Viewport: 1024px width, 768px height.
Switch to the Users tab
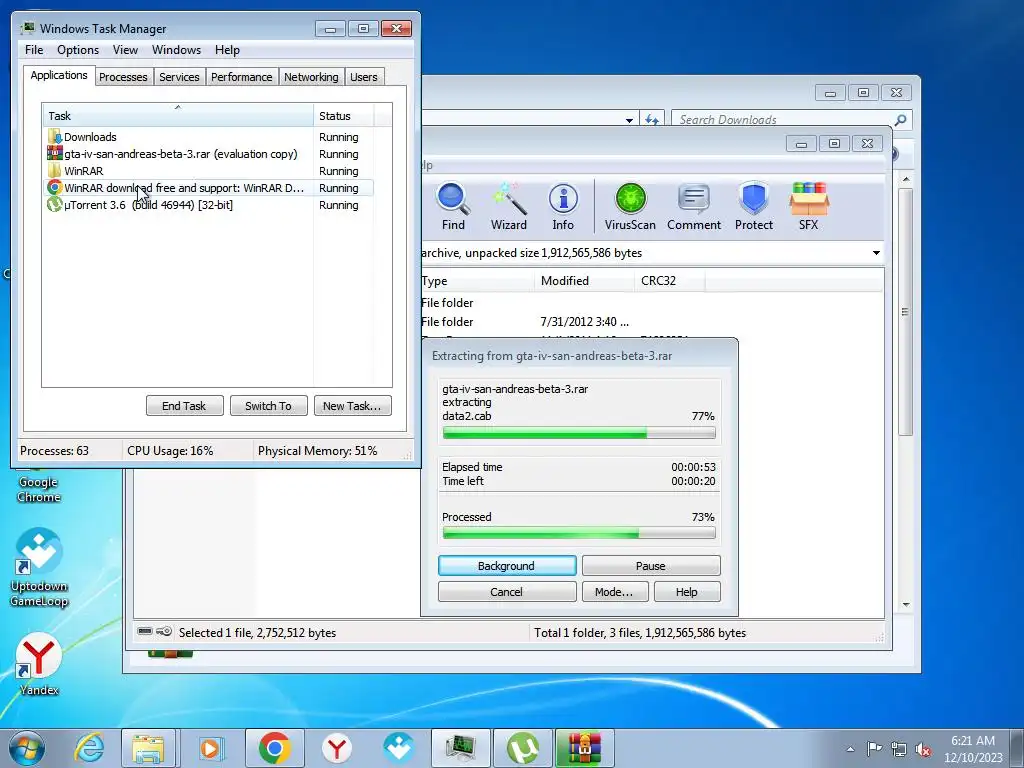(364, 77)
